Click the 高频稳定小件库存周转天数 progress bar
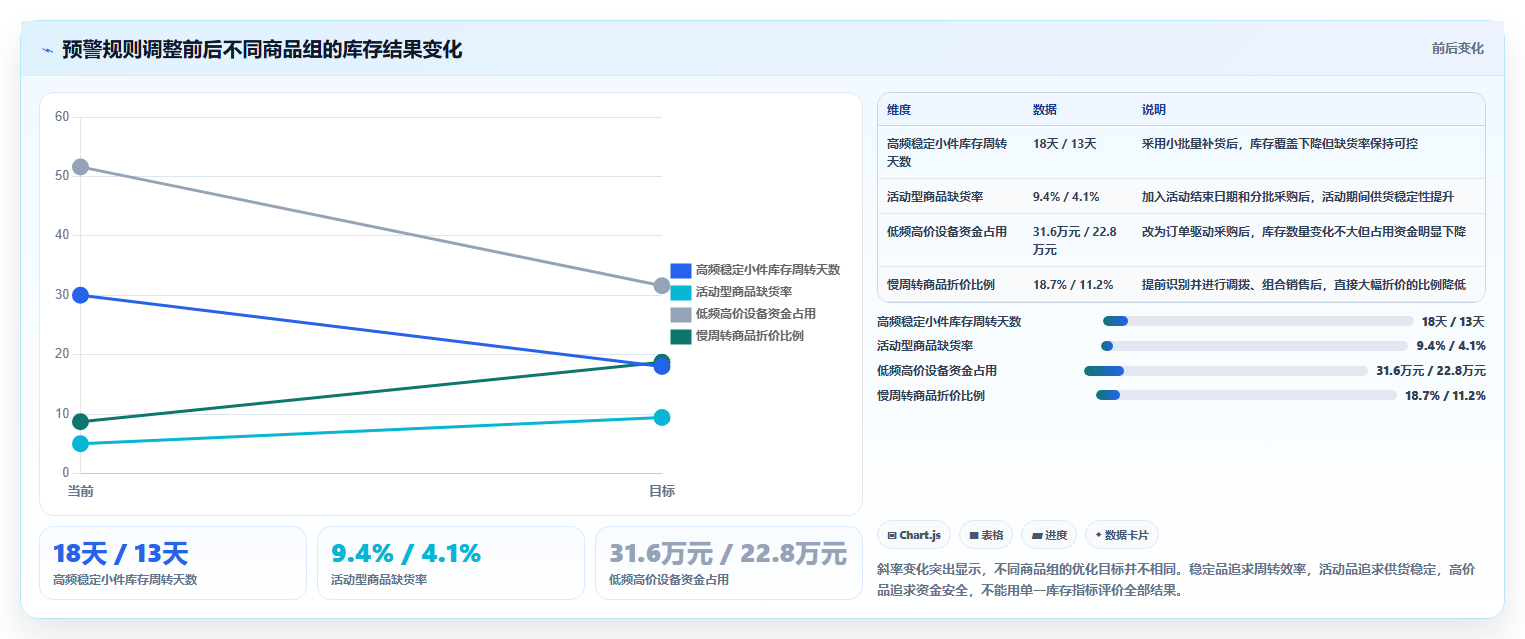Image resolution: width=1525 pixels, height=639 pixels. click(x=1258, y=321)
